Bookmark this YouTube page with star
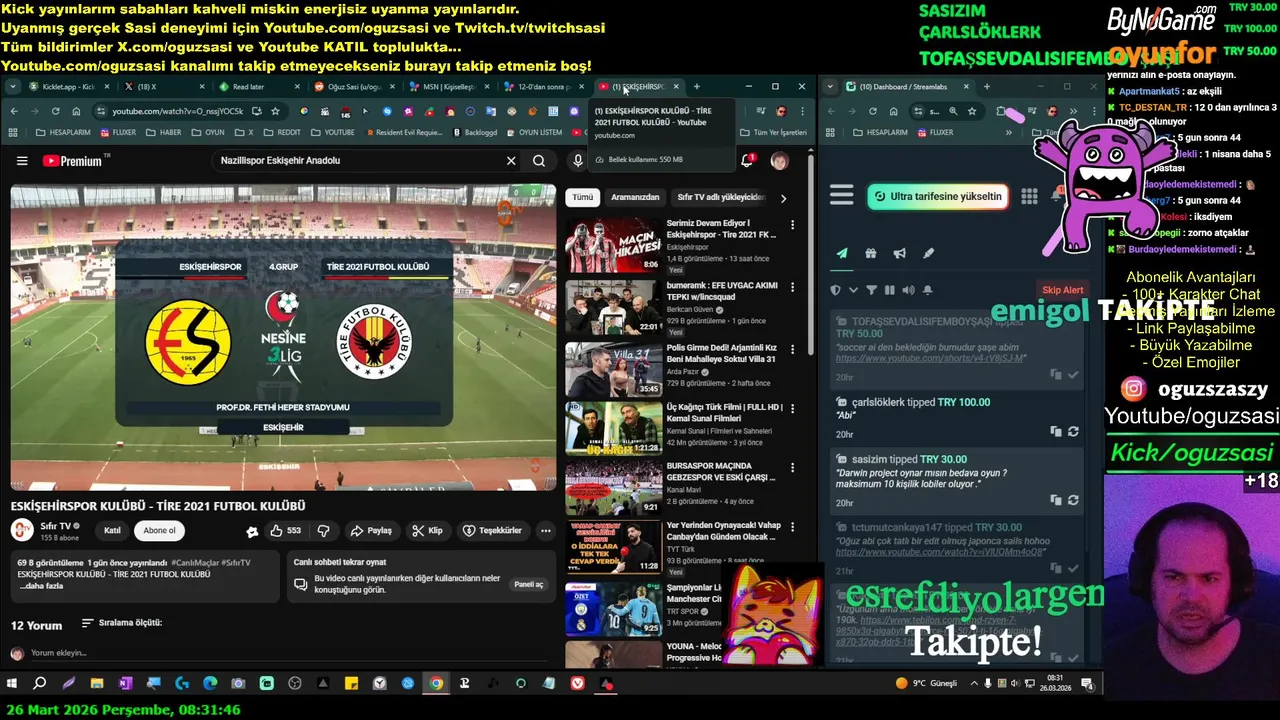 275,111
